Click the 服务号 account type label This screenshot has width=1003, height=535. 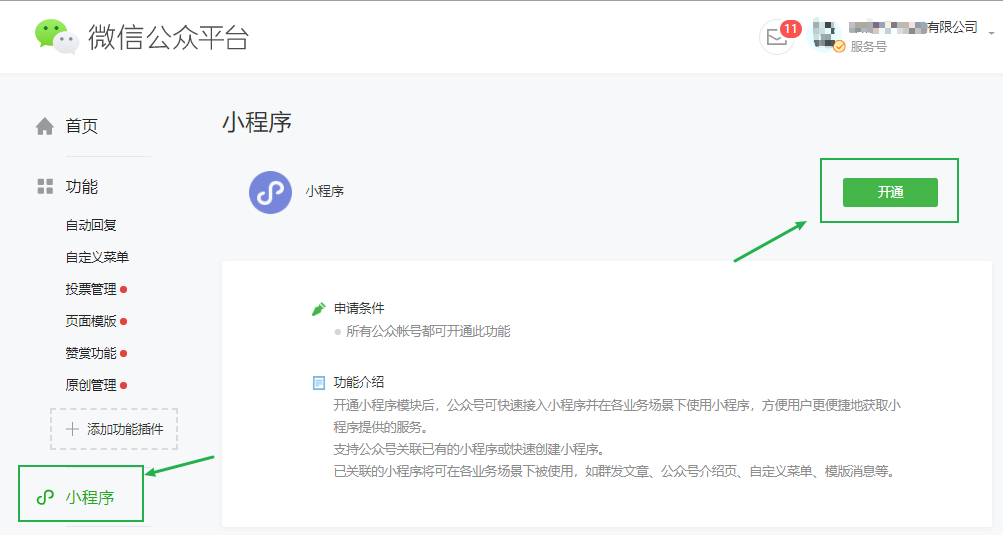click(x=868, y=47)
